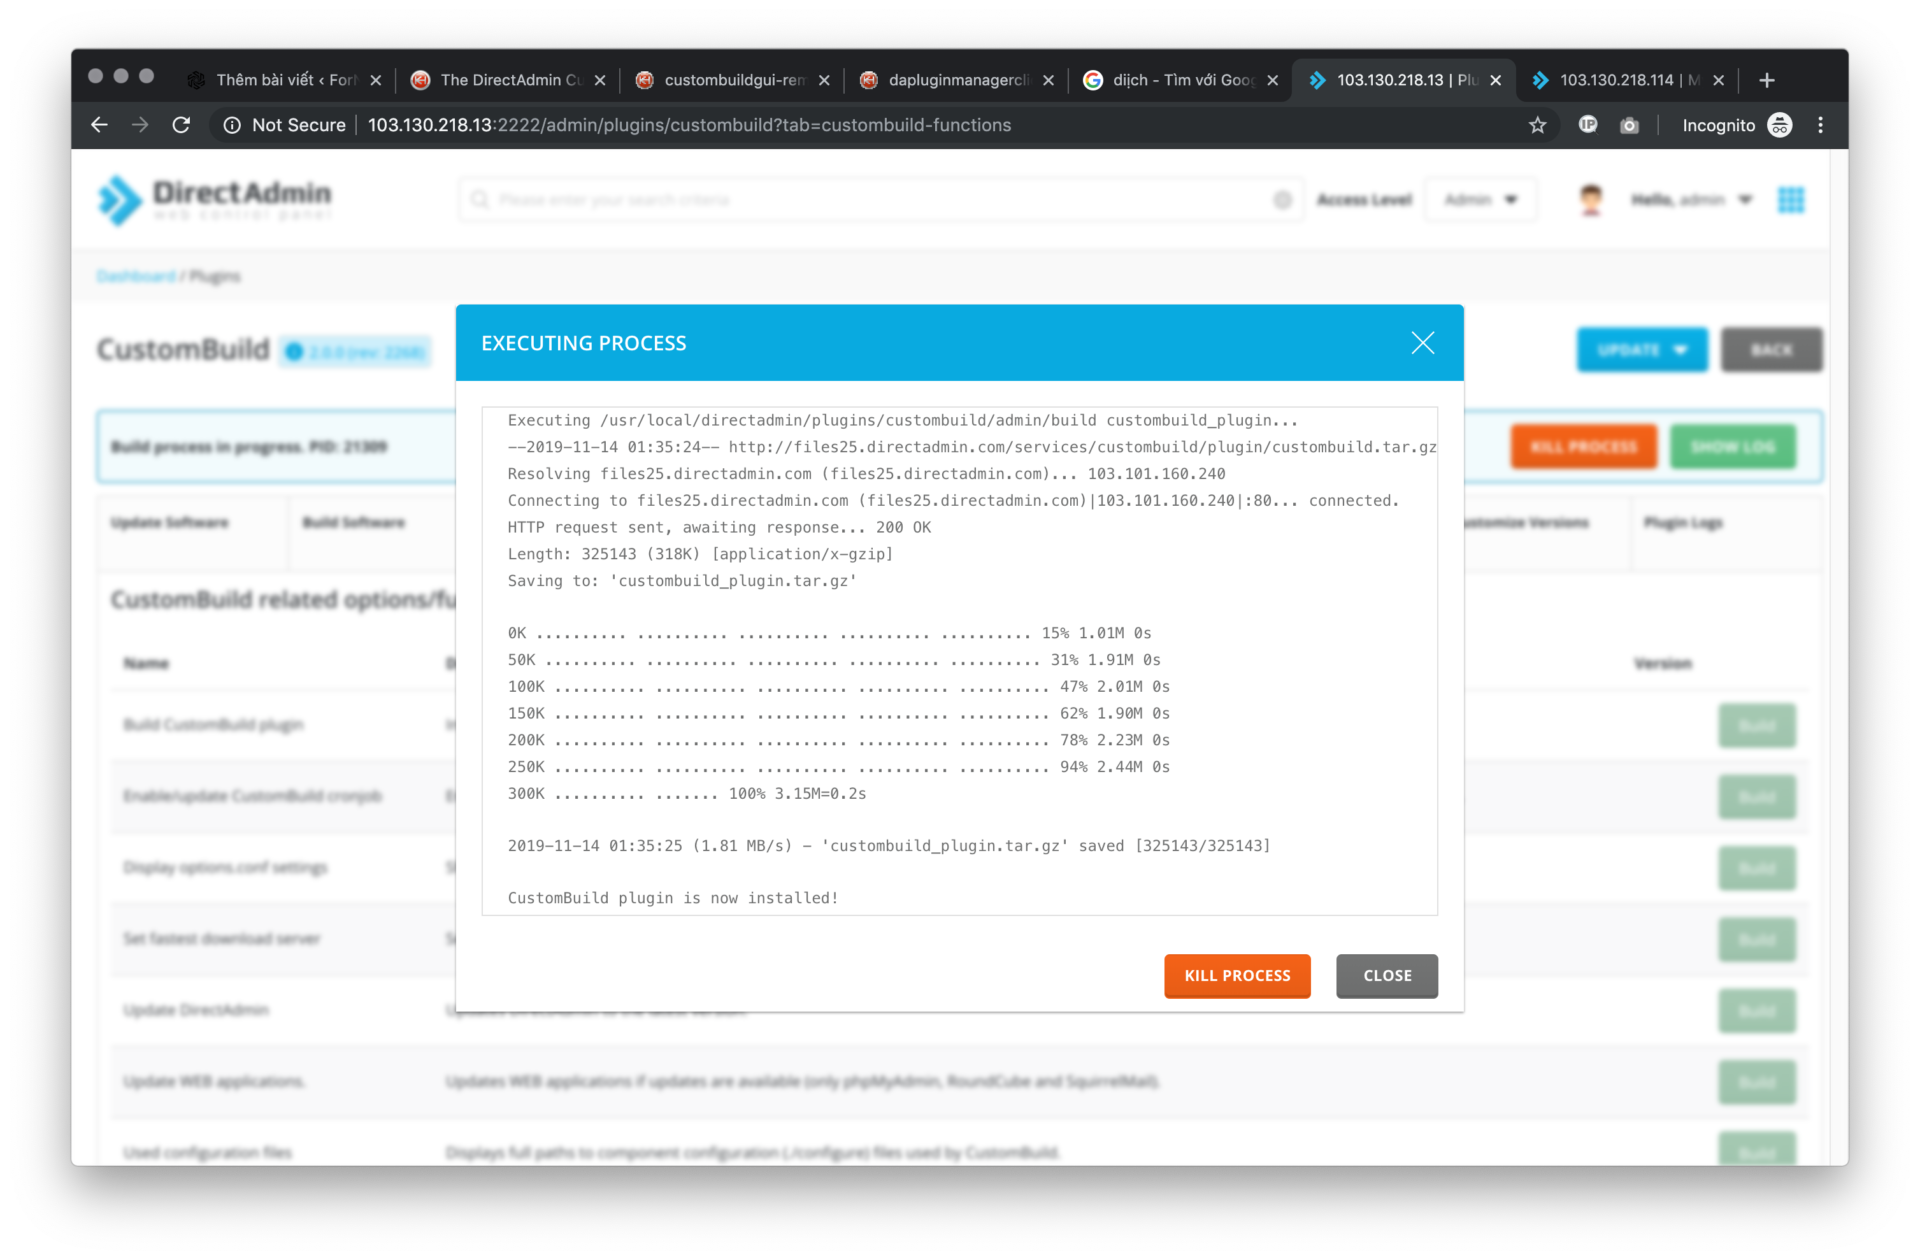Click the Not Secure site info icon
The height and width of the screenshot is (1260, 1920).
(x=232, y=125)
